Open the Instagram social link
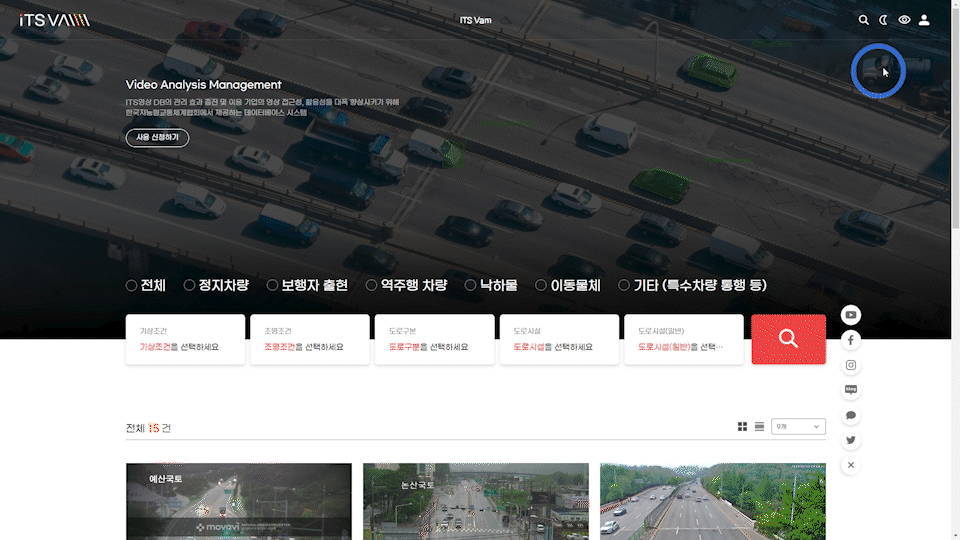The image size is (960, 540). [x=850, y=365]
